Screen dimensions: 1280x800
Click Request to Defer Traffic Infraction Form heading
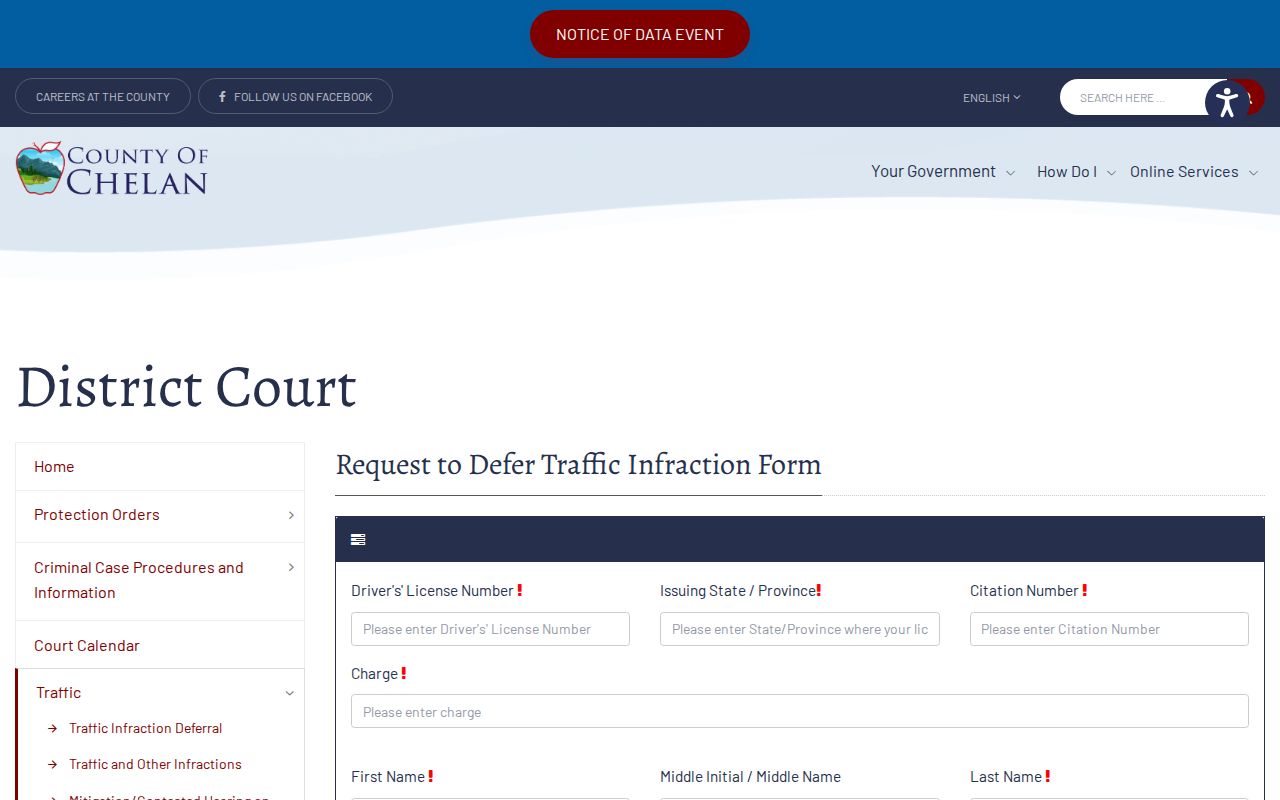coord(578,465)
